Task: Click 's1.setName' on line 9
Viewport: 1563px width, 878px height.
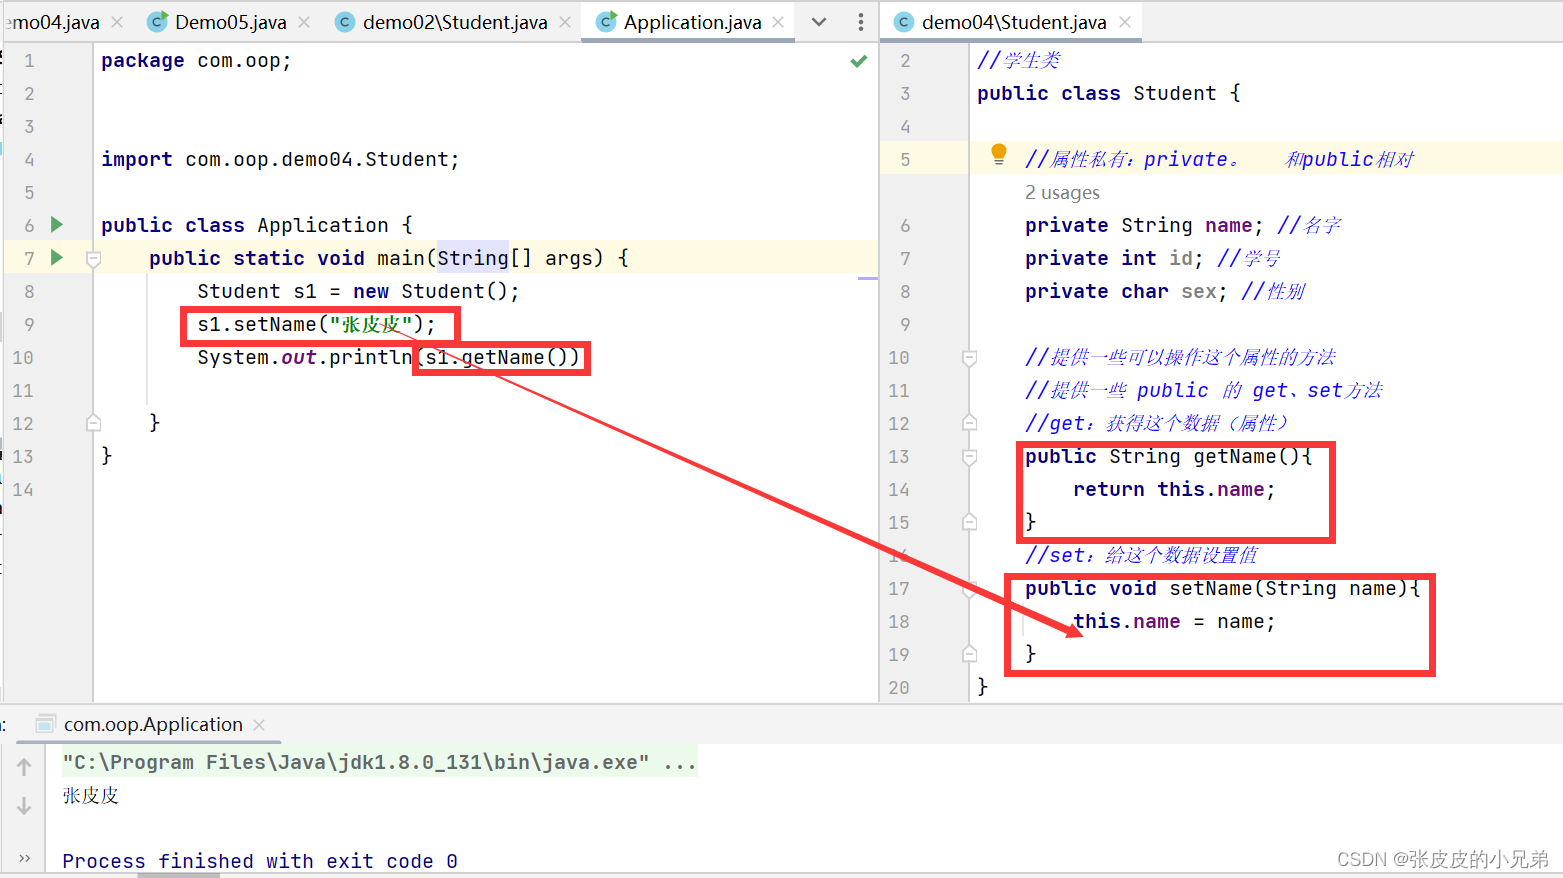Action: 257,324
